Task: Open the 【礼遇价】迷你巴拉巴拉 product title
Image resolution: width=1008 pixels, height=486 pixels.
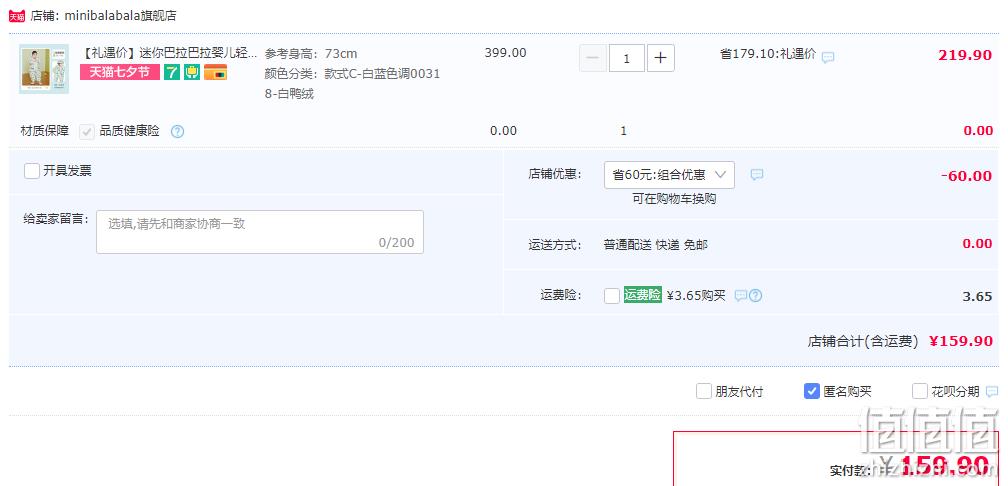Action: (x=170, y=53)
